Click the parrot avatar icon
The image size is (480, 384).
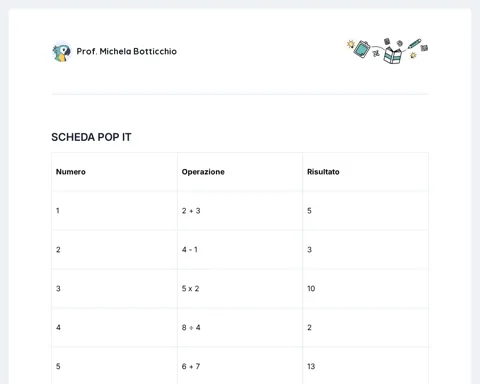[62, 52]
